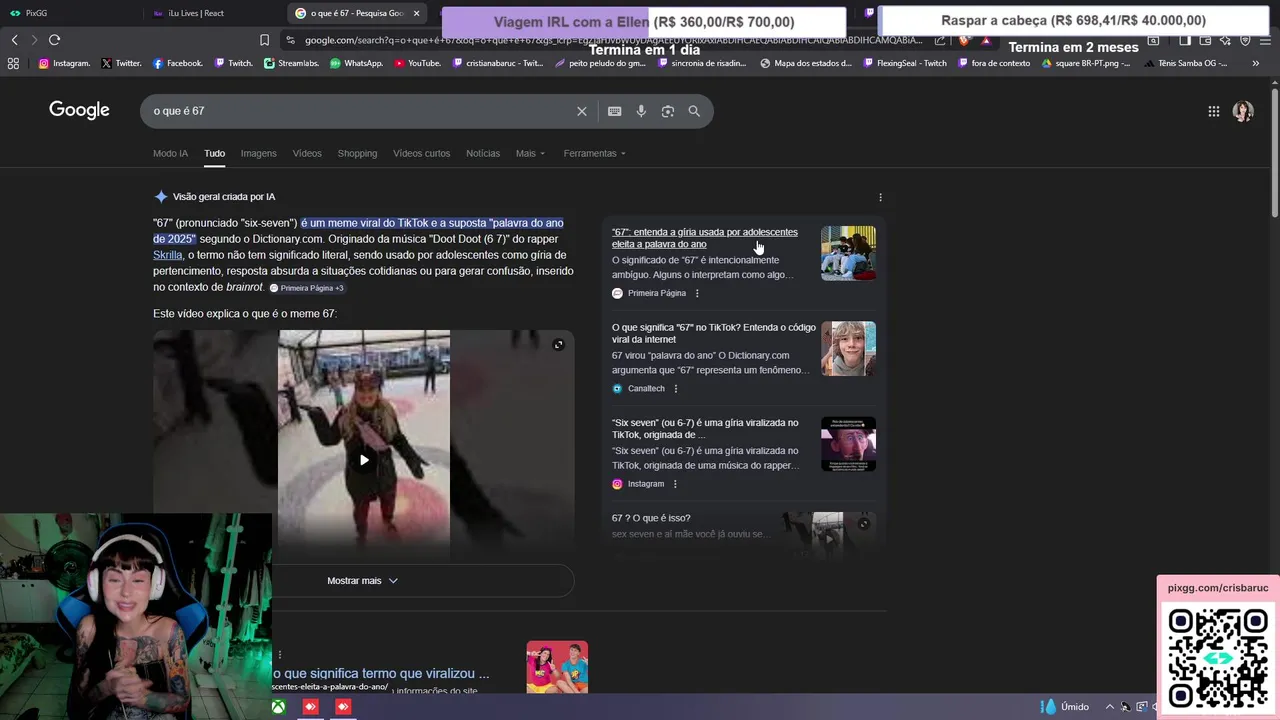Show more bookmarks with the overflow chevron
Screen dimensions: 1280x720
[x=1256, y=63]
